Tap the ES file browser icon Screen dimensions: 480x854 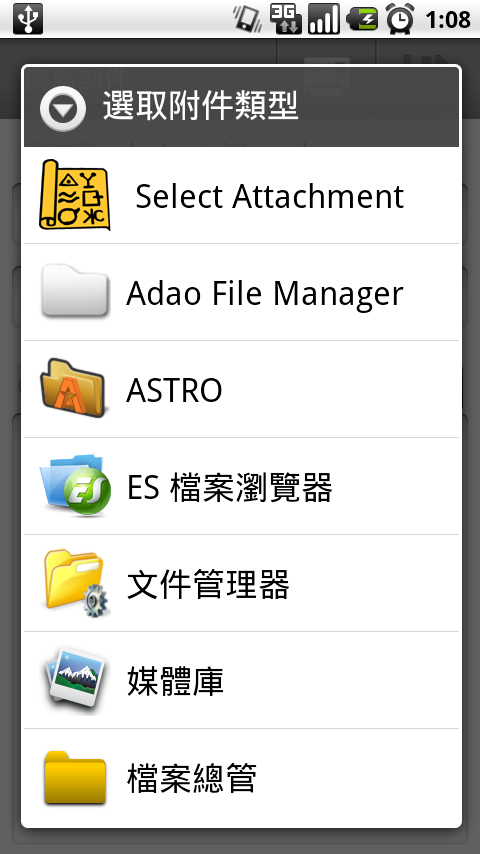(x=75, y=486)
